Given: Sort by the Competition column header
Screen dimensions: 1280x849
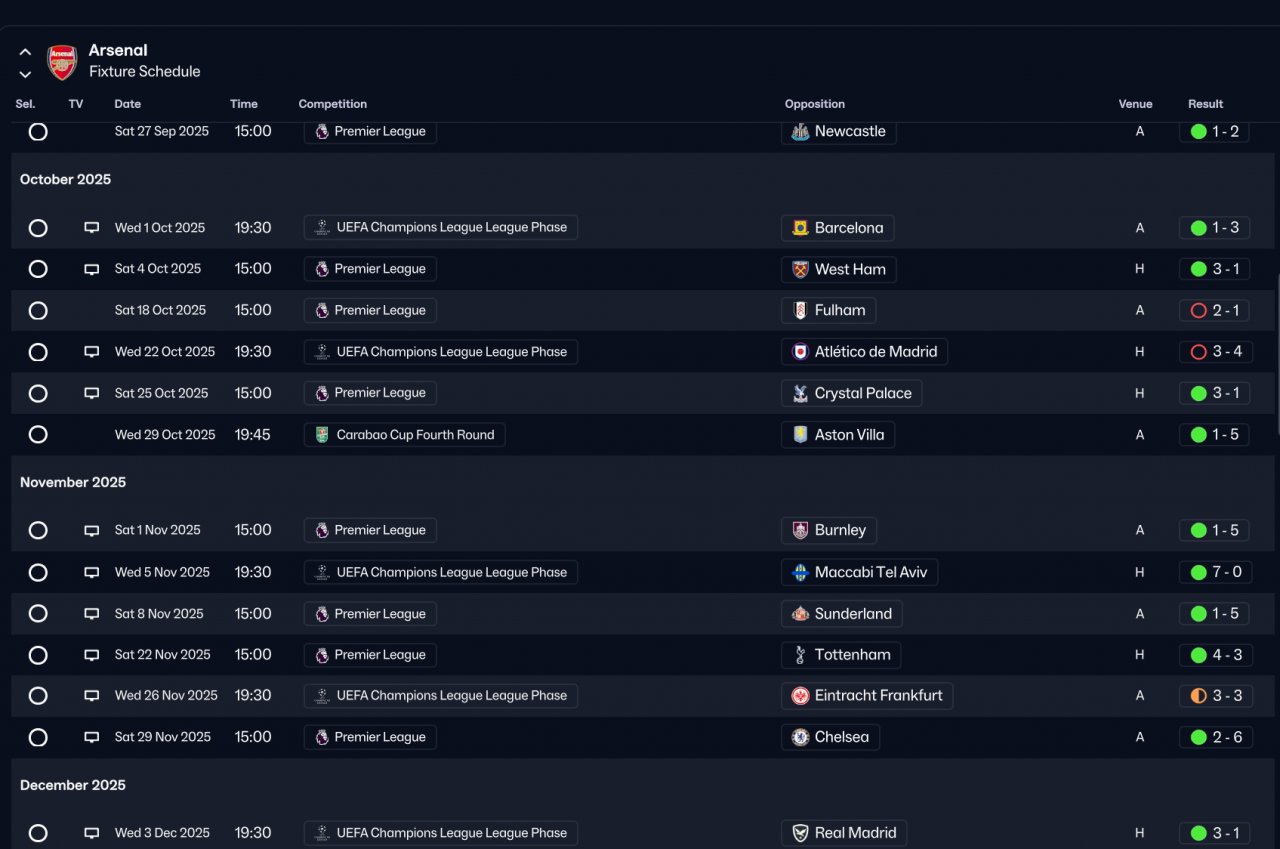Looking at the screenshot, I should tap(333, 104).
